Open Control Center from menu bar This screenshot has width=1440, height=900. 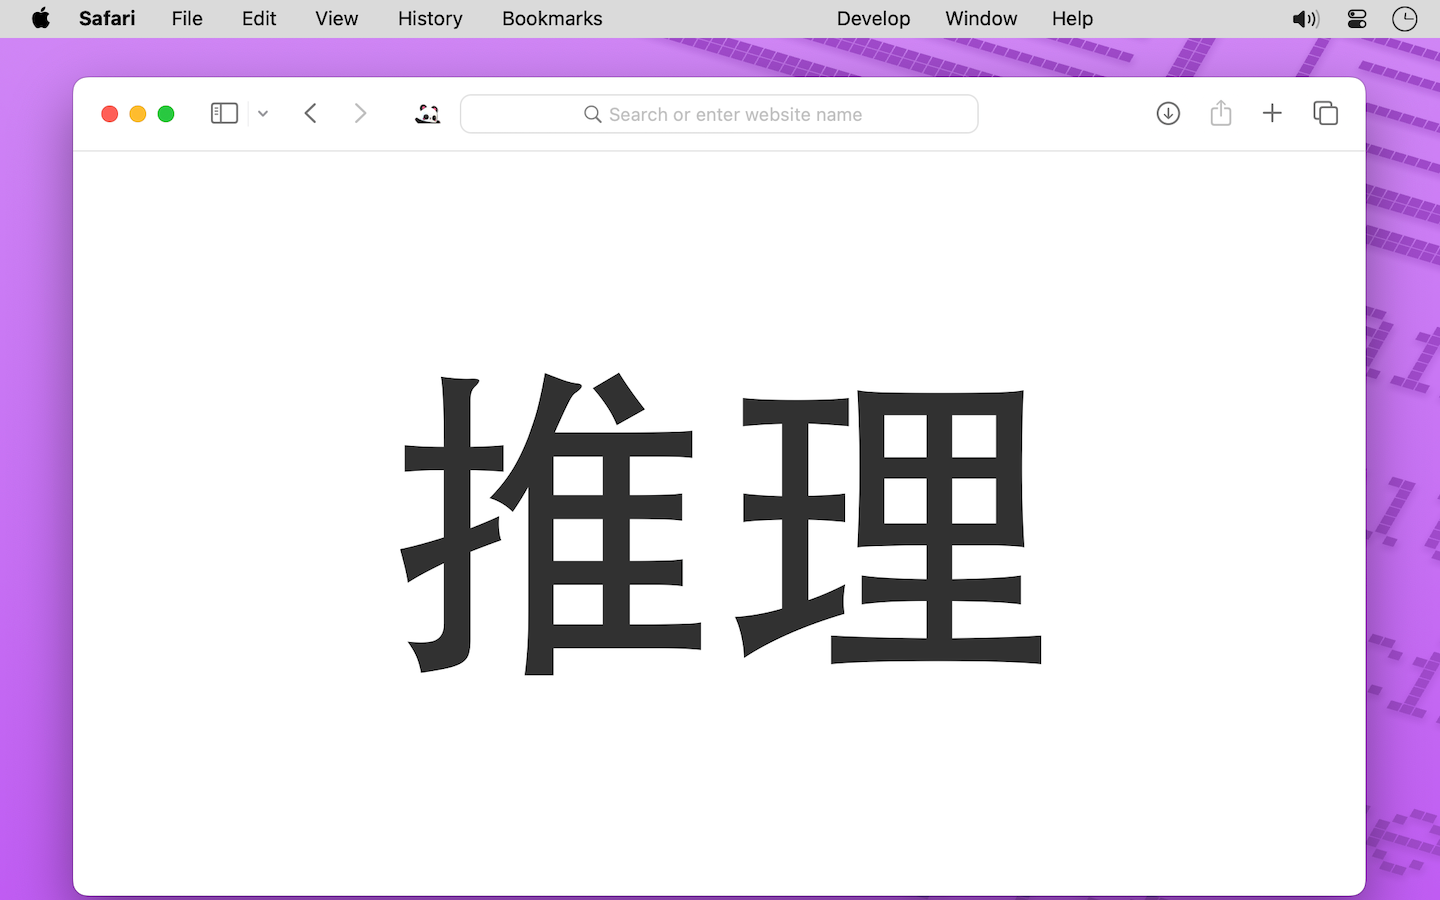[1357, 18]
